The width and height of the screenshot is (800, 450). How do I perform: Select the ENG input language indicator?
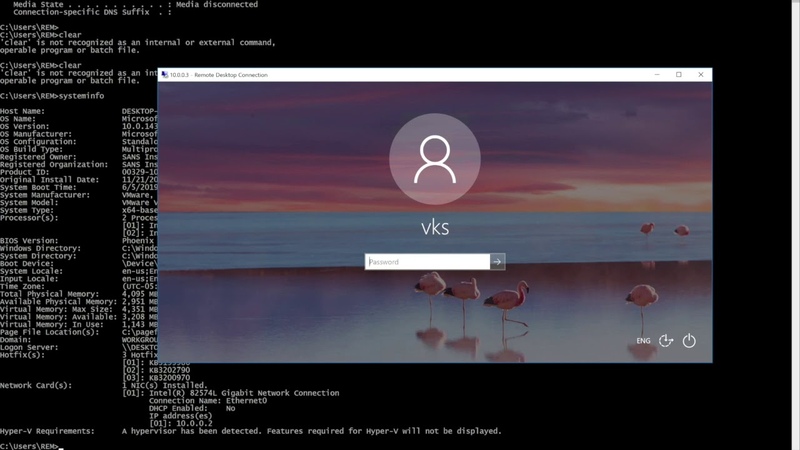643,341
